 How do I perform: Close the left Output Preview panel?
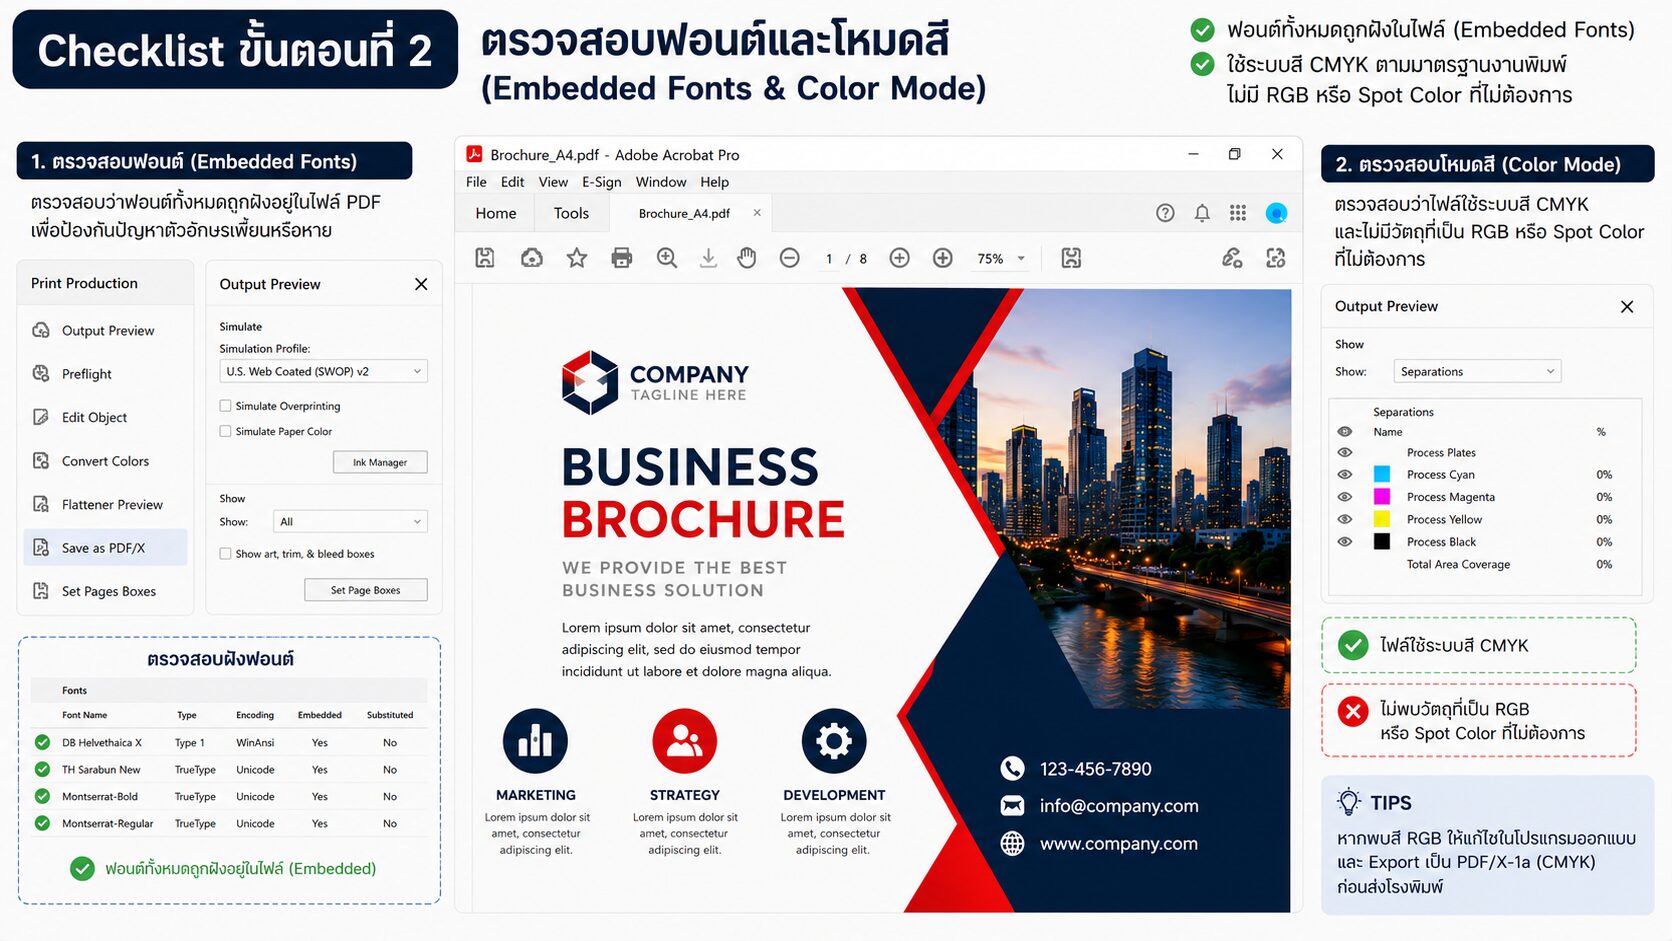point(421,284)
